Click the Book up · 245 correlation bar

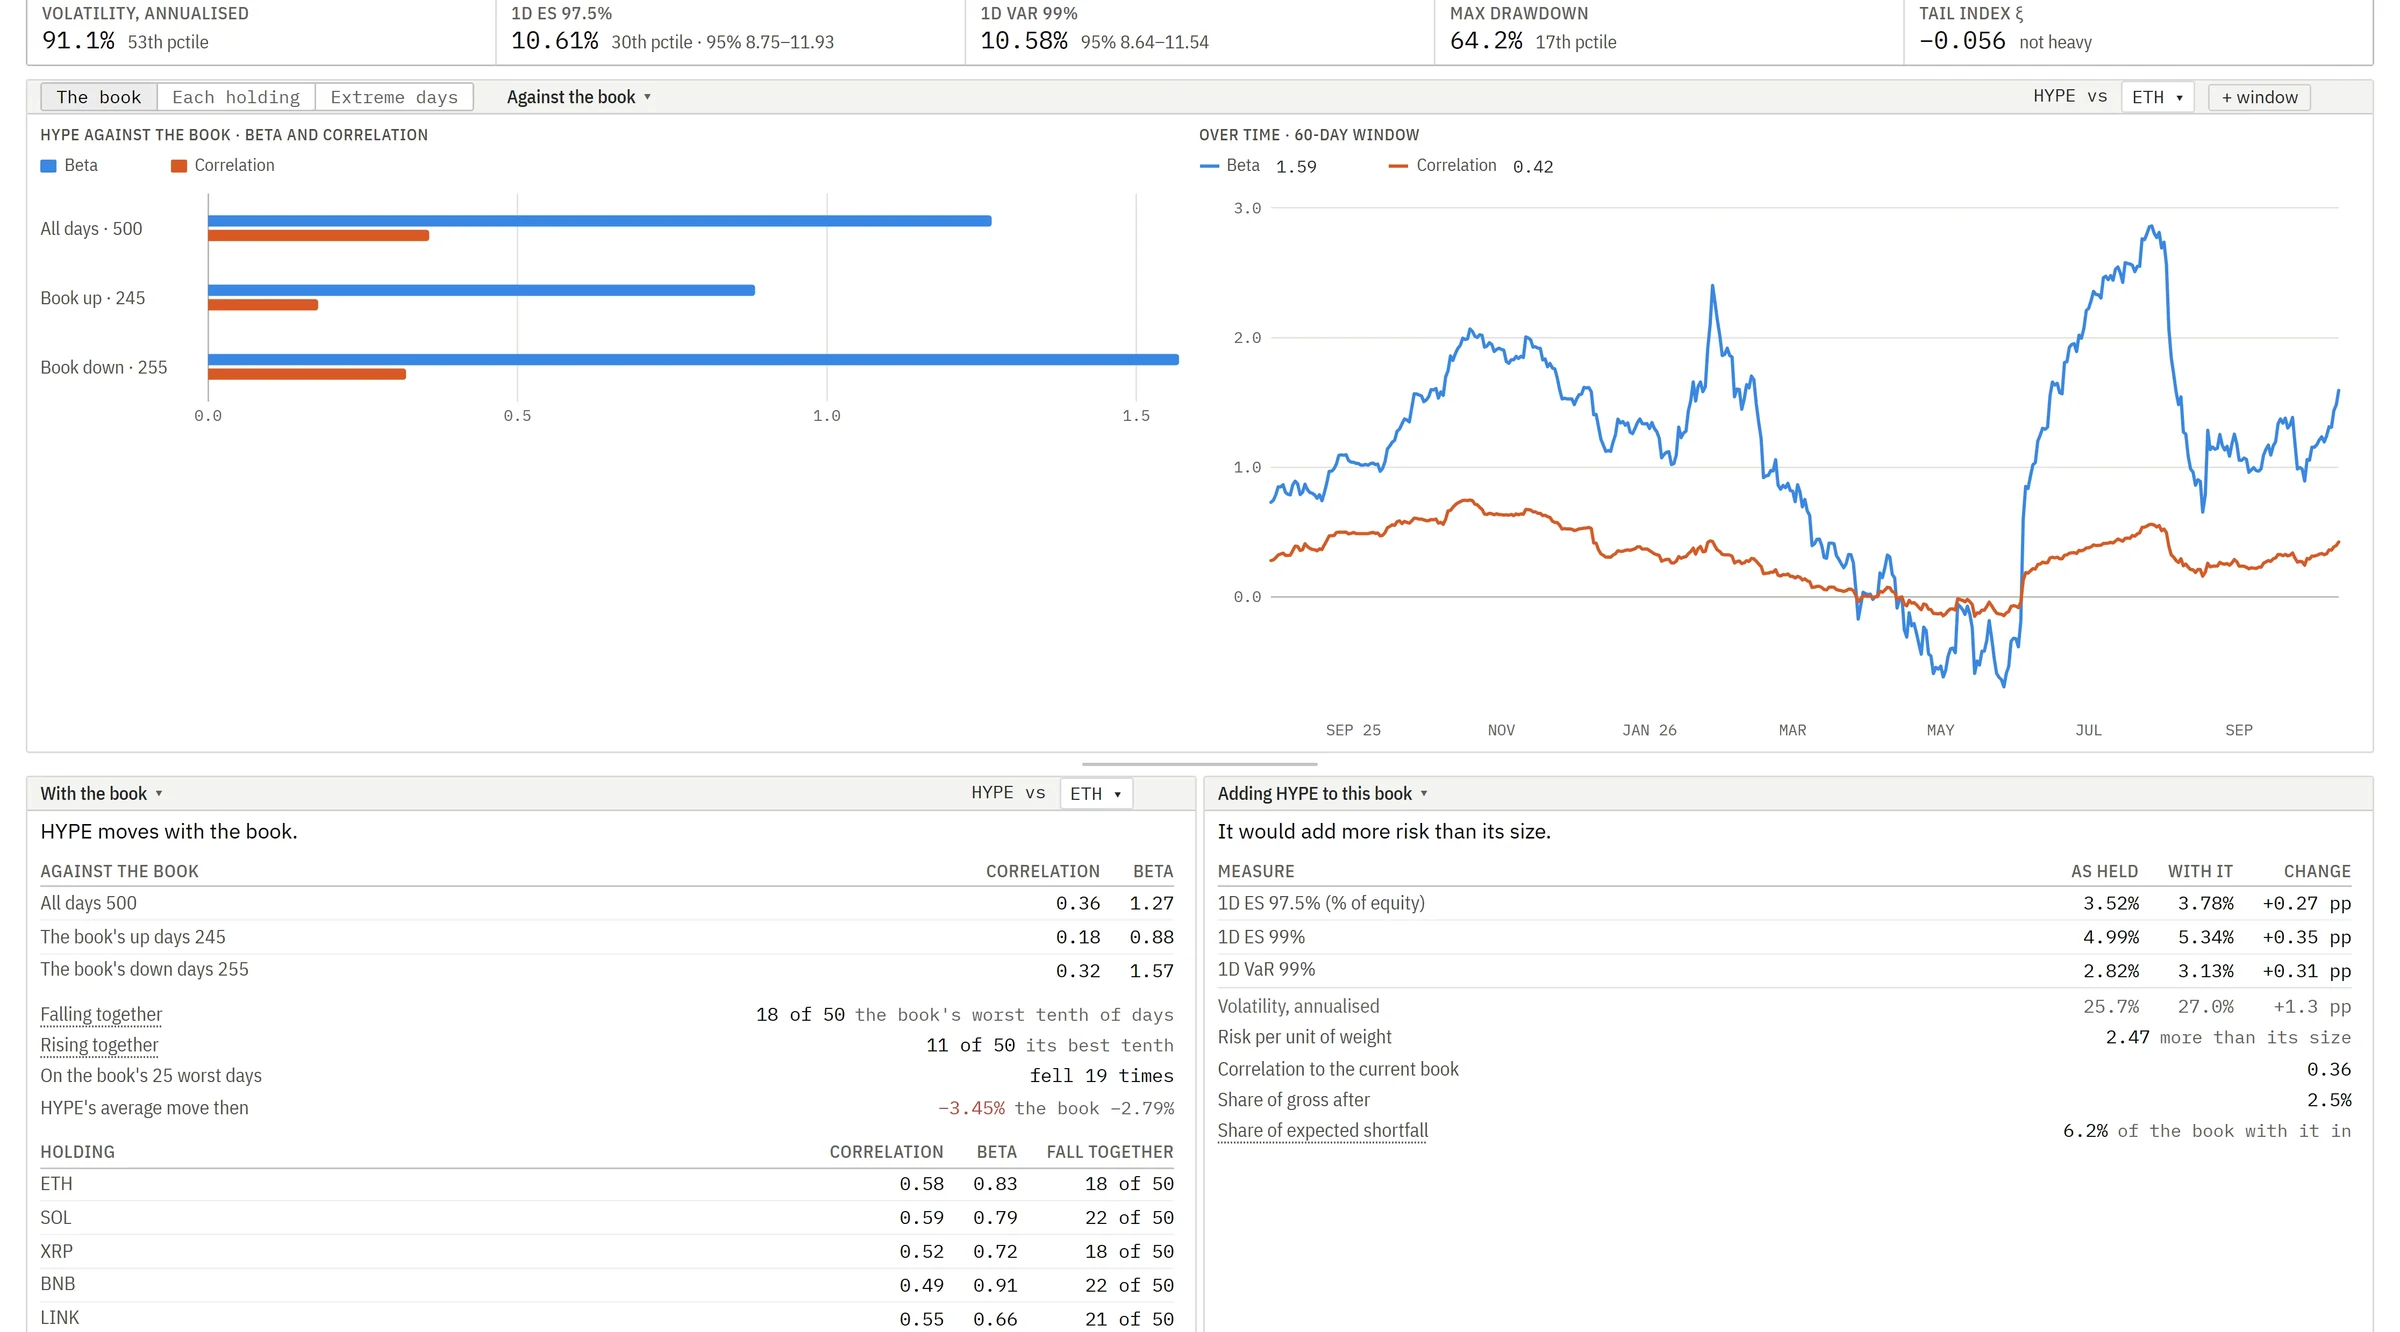pyautogui.click(x=263, y=305)
